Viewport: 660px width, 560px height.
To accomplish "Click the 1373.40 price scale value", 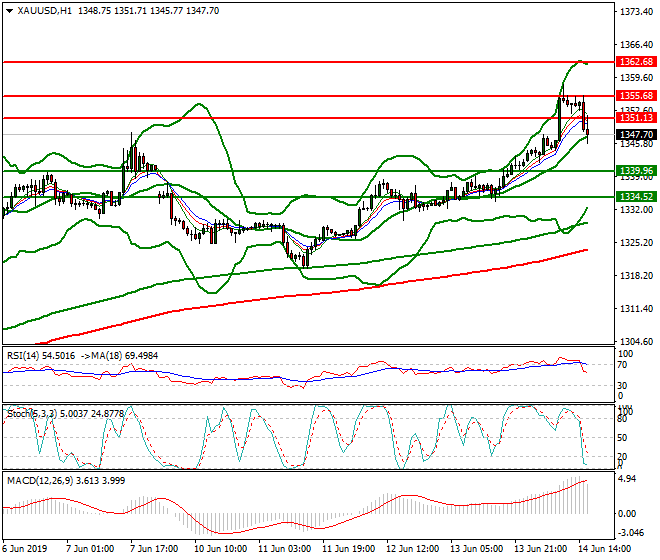I will pos(636,12).
